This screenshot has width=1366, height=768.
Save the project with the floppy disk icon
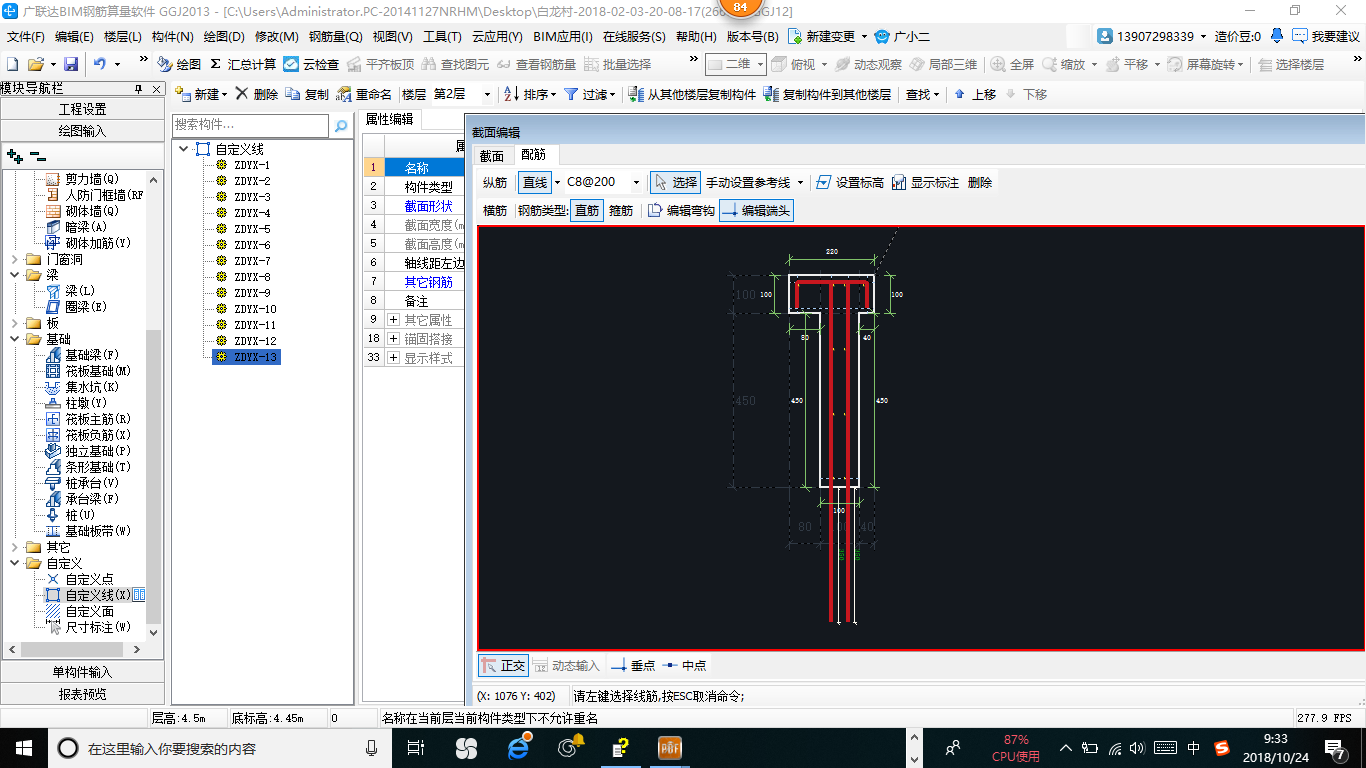[71, 64]
